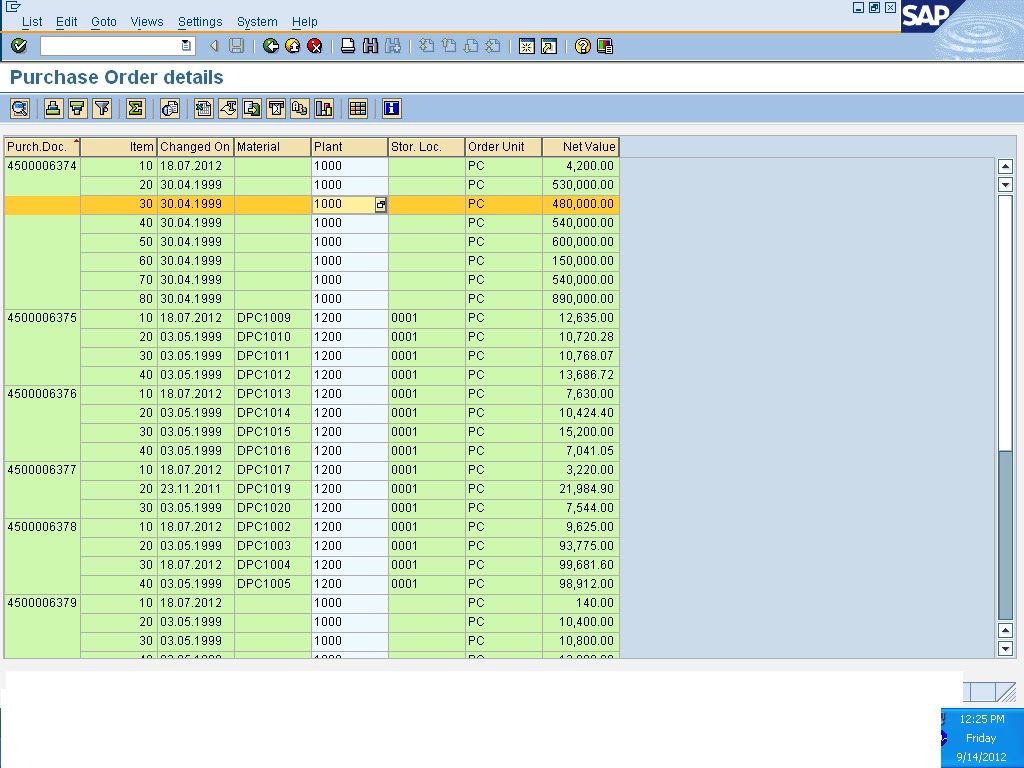
Task: Open the Settings menu
Action: click(x=200, y=22)
